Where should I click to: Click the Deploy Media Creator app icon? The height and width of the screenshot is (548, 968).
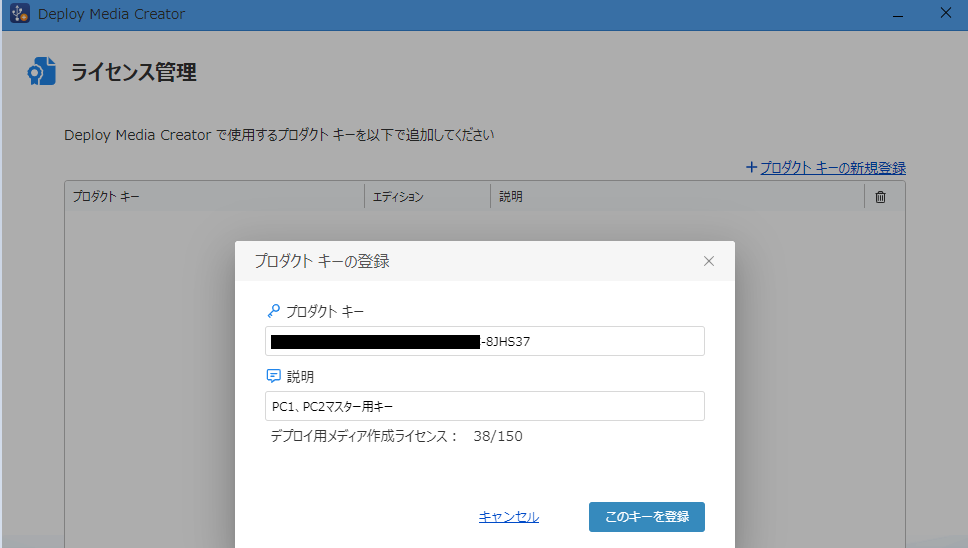click(x=20, y=14)
